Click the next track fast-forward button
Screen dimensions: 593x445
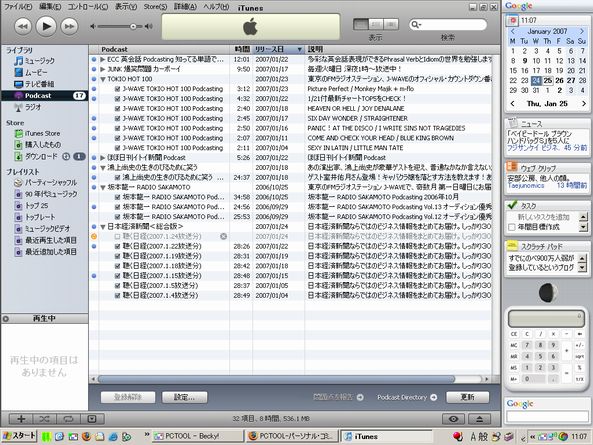pyautogui.click(x=70, y=26)
